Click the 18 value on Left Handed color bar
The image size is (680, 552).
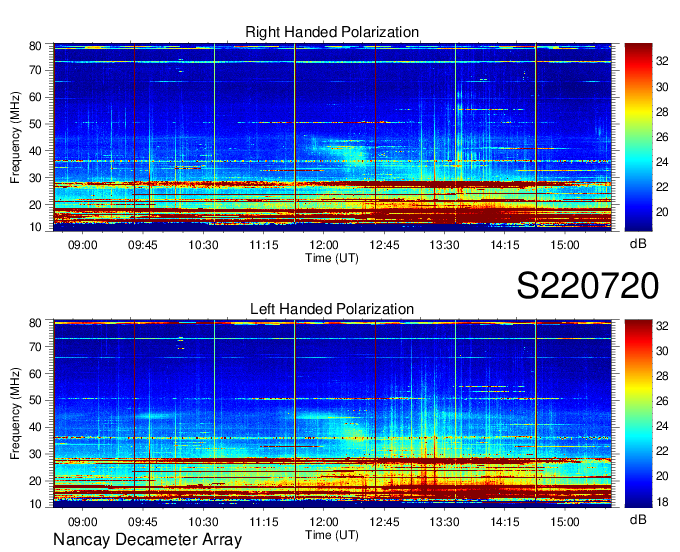tap(662, 502)
